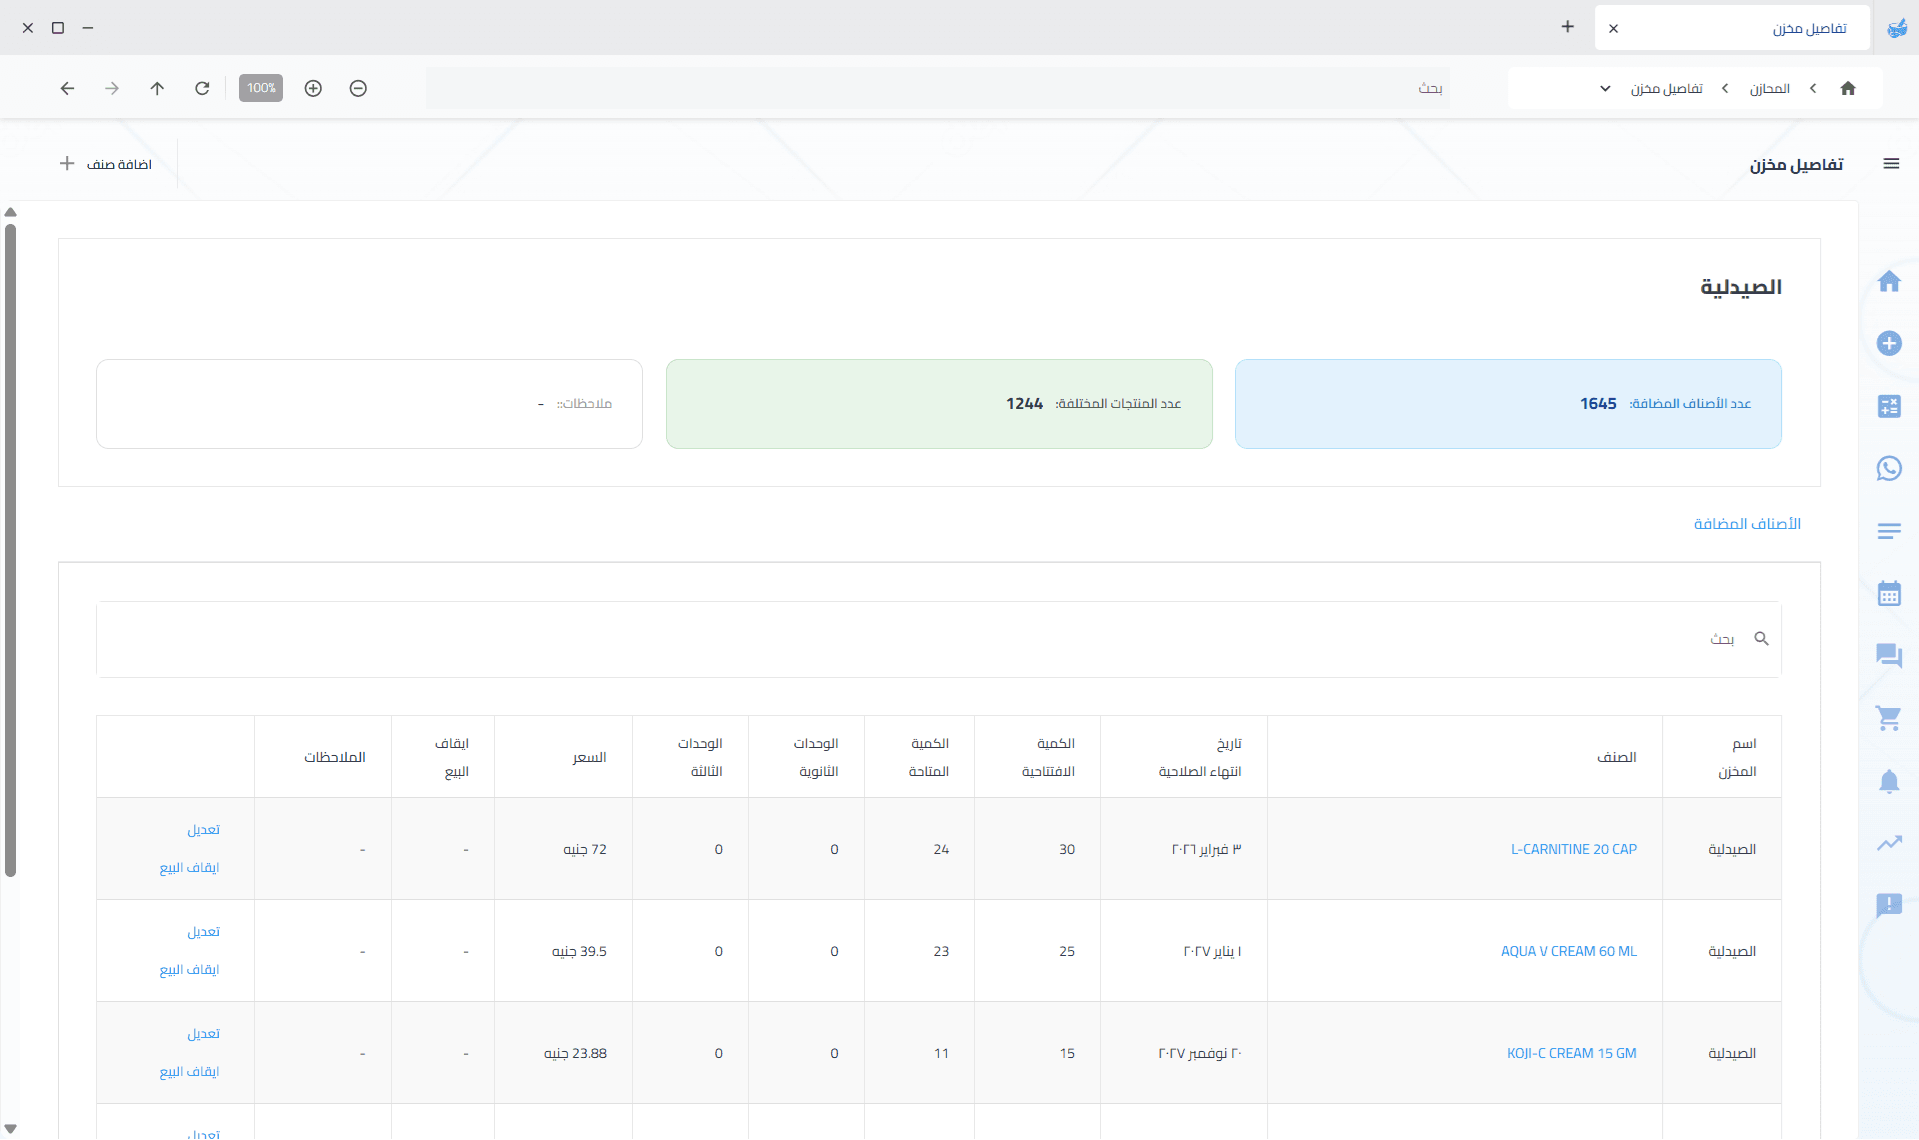This screenshot has height=1140, width=1919.
Task: Click ايقاف البيع for AQUA V CREAM
Action: click(x=189, y=969)
